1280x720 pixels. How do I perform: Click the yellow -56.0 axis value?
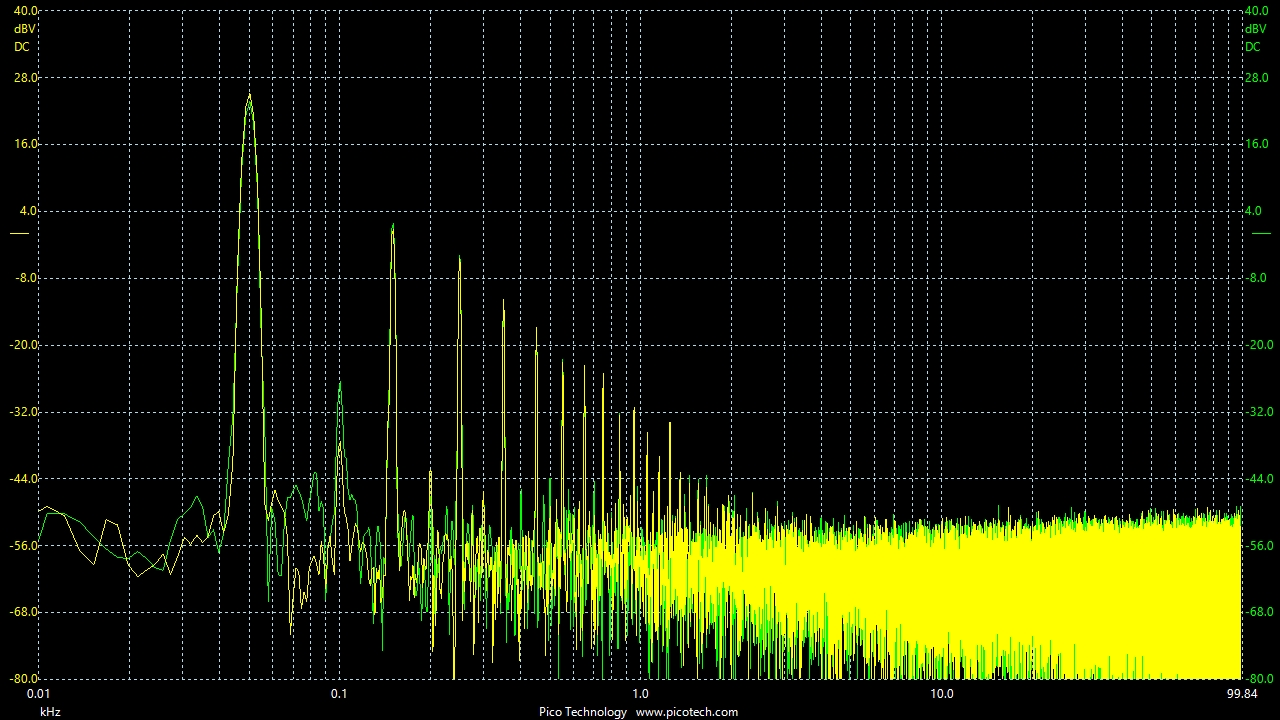click(x=25, y=546)
